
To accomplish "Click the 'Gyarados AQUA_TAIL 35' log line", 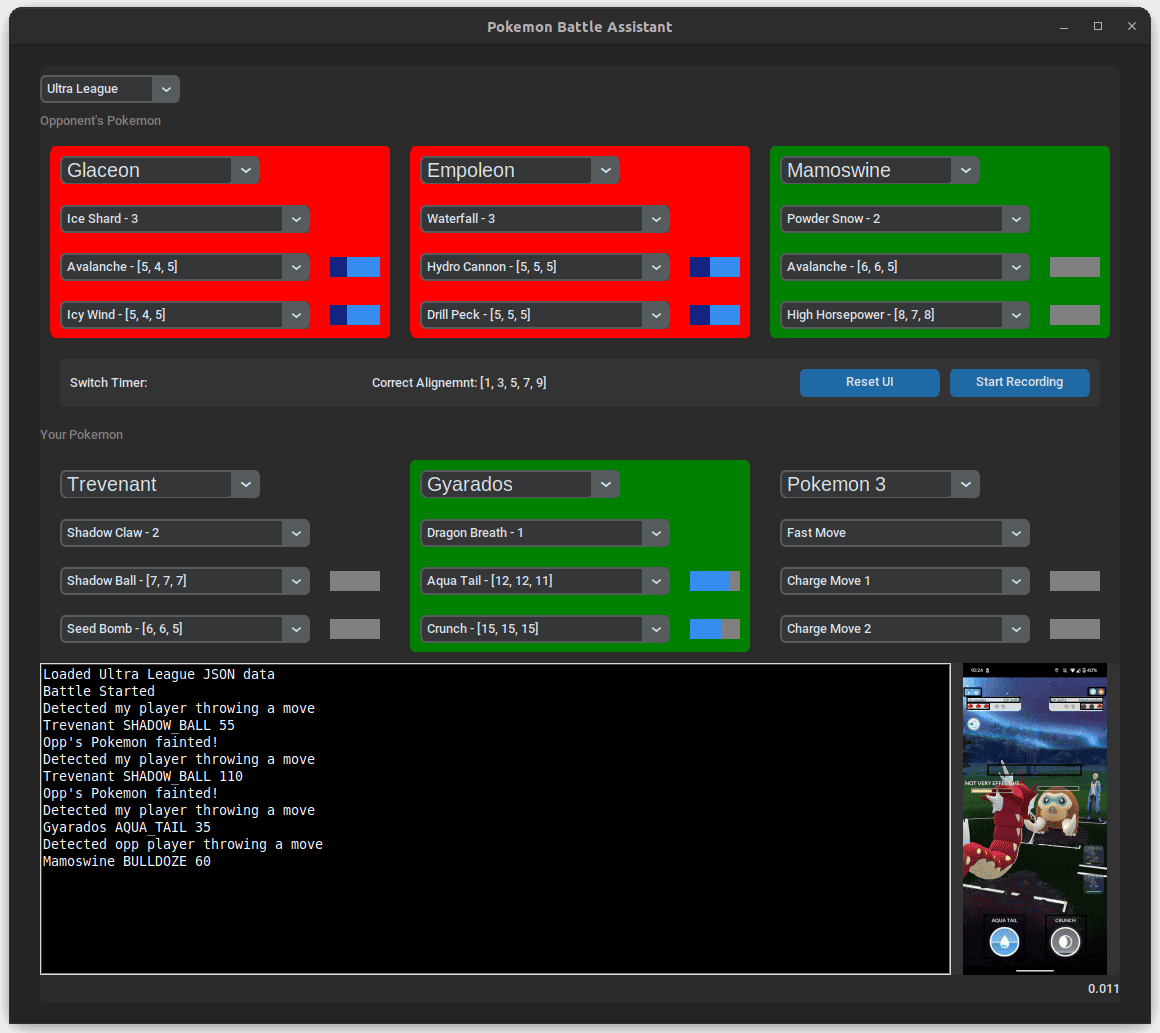I will 127,827.
